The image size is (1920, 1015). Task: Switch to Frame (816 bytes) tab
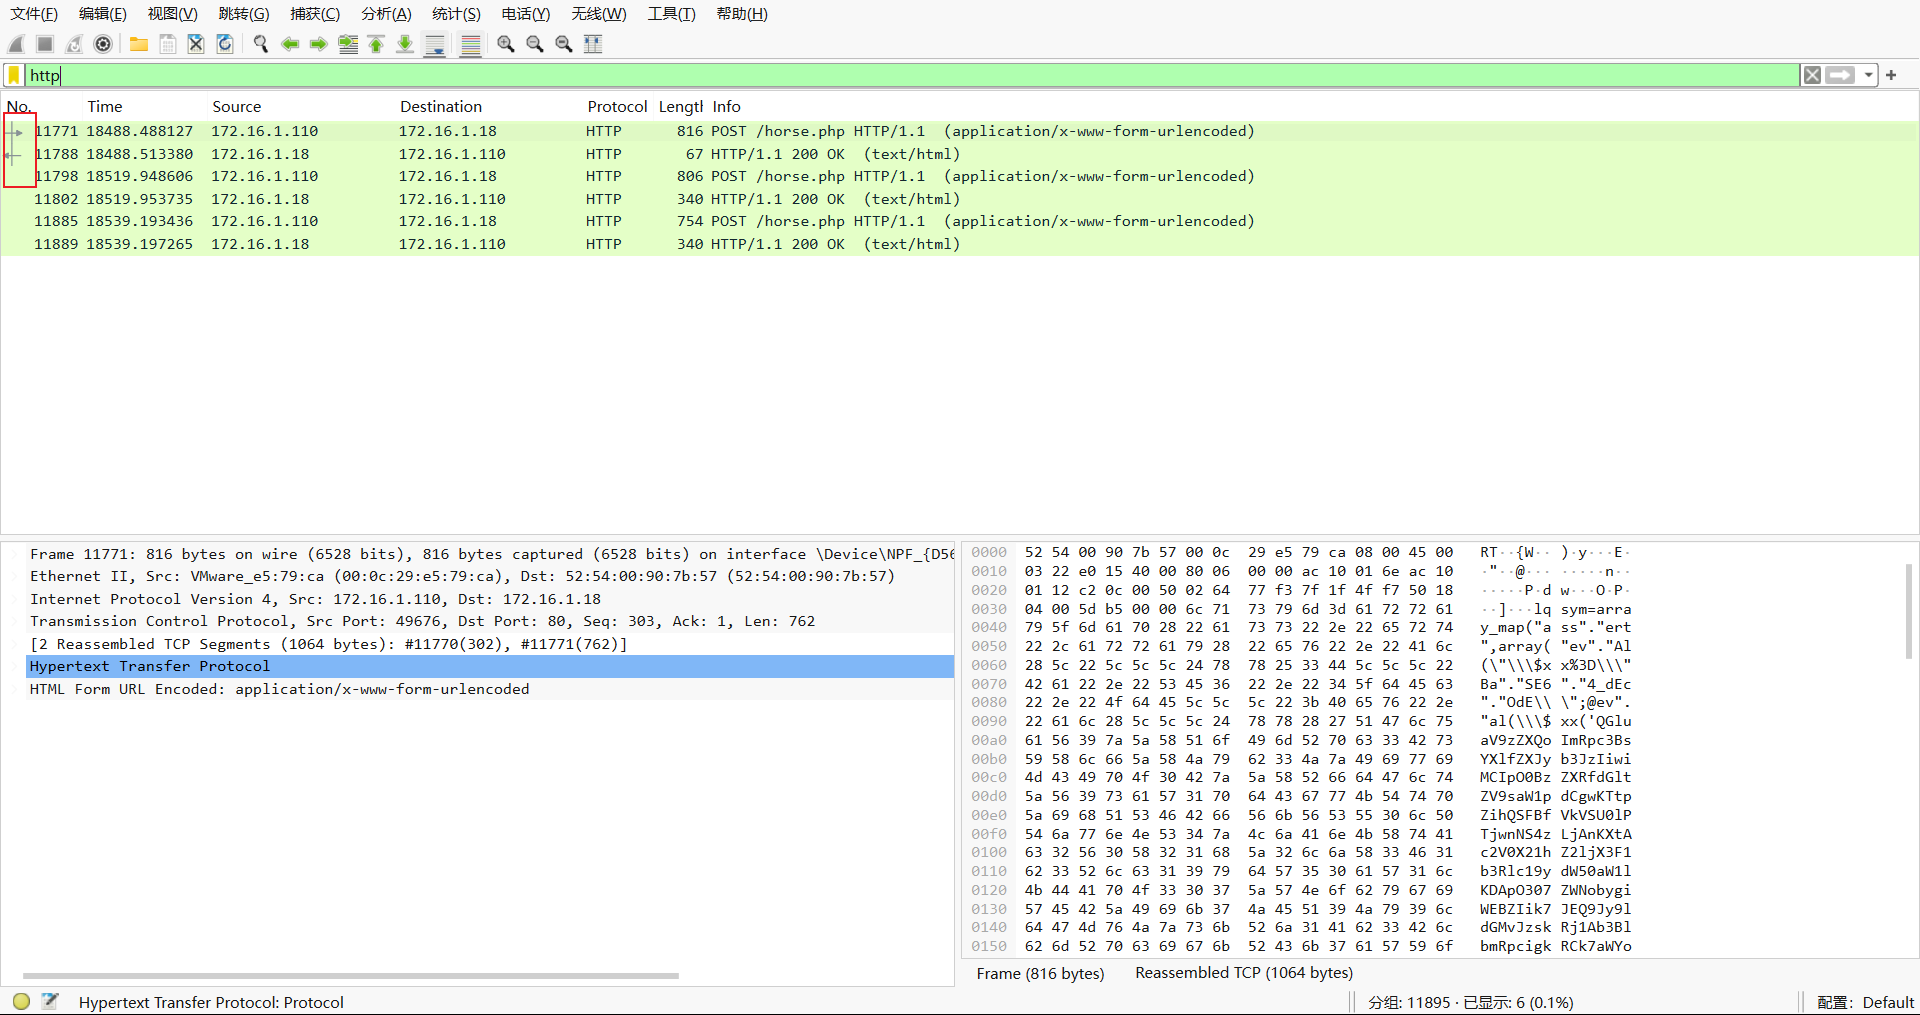tap(1040, 973)
